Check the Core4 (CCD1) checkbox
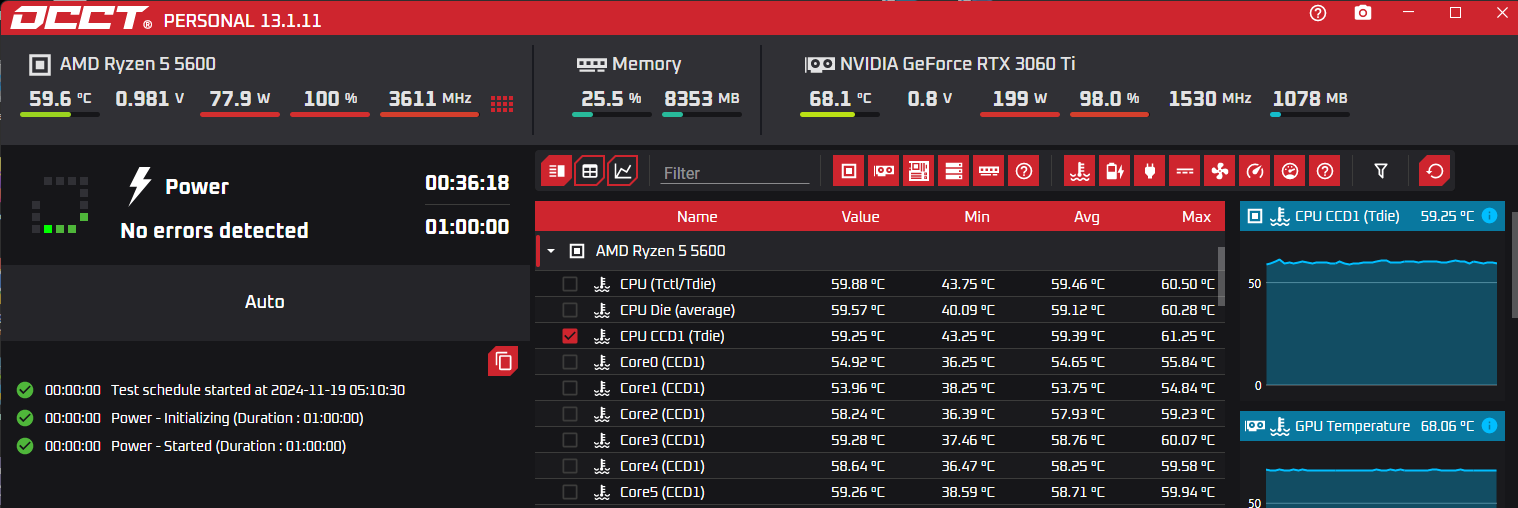Screen dimensions: 1518x508 click(570, 466)
